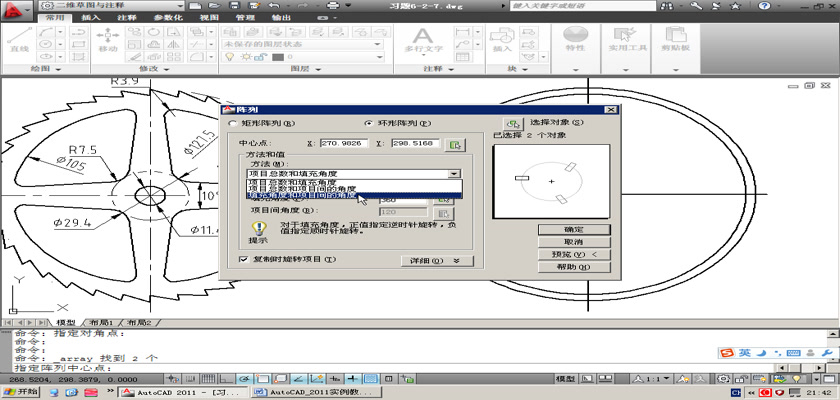Click the Plot printer icon

pyautogui.click(x=333, y=6)
